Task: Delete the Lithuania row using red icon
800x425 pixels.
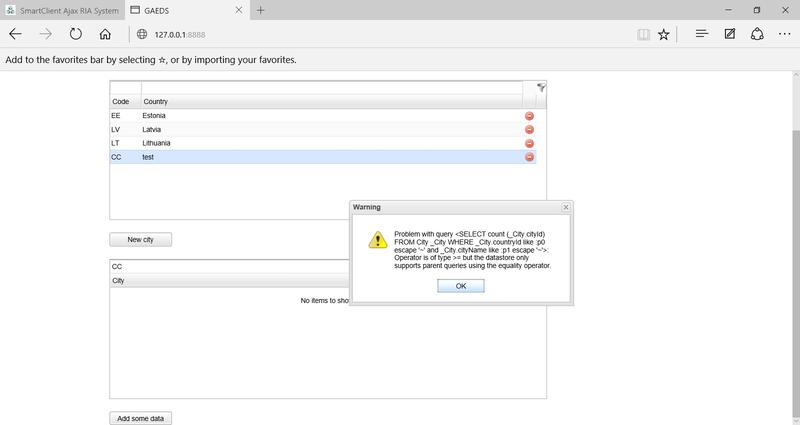Action: coord(530,143)
